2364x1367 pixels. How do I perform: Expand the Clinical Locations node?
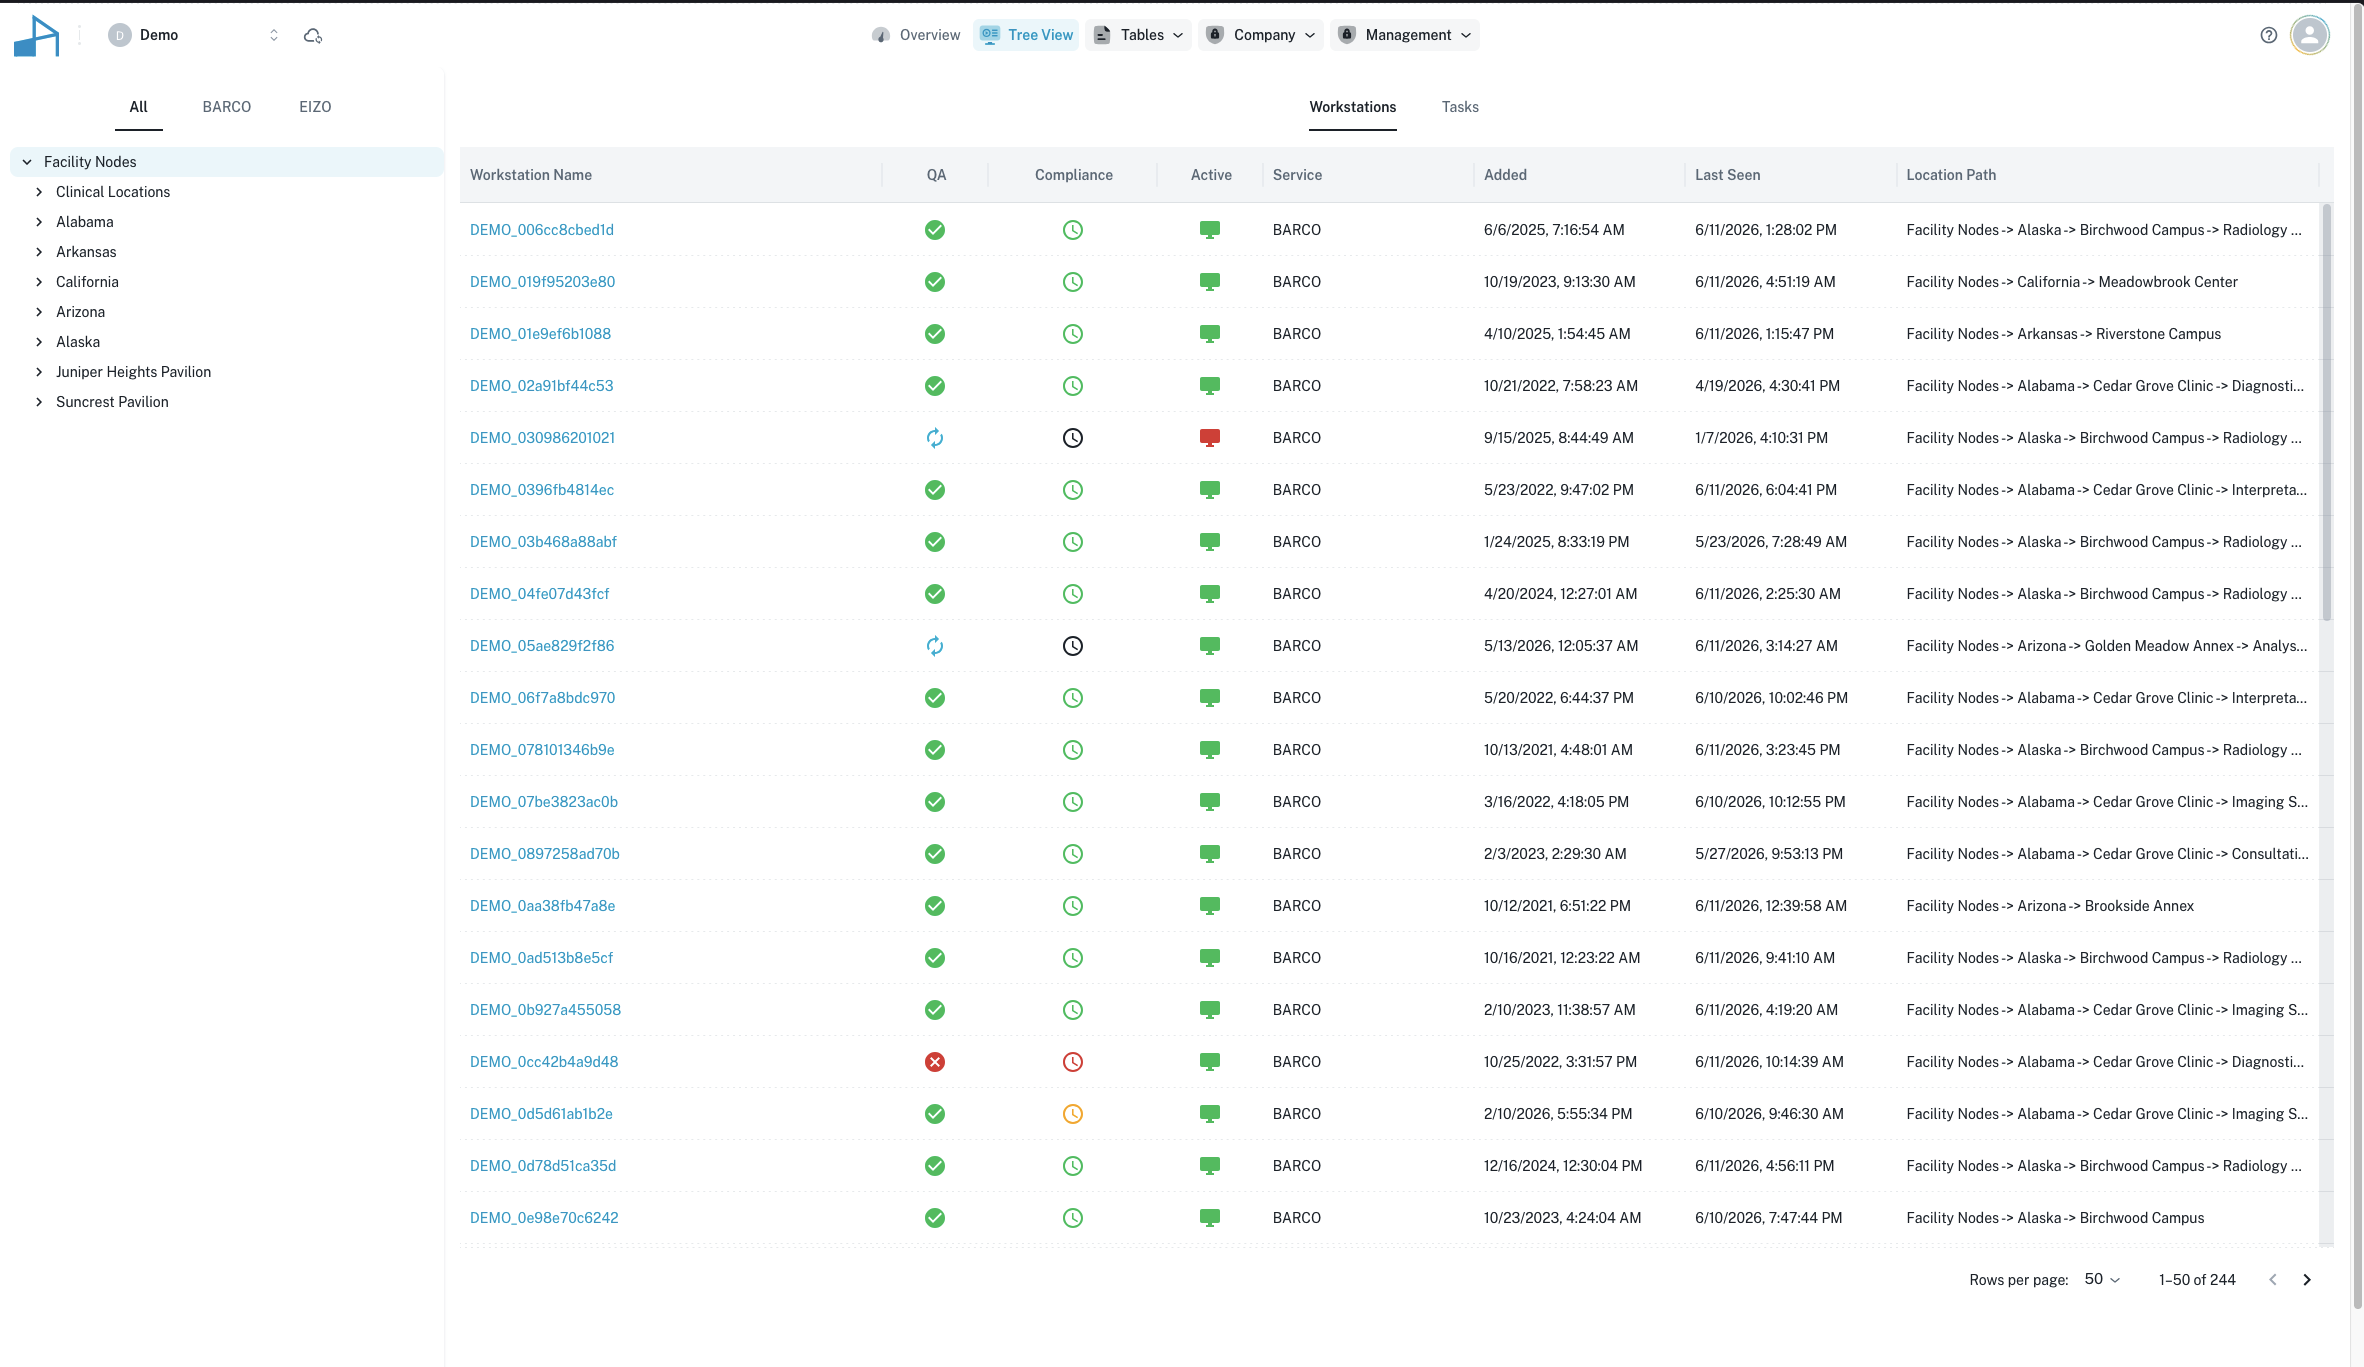pos(39,192)
